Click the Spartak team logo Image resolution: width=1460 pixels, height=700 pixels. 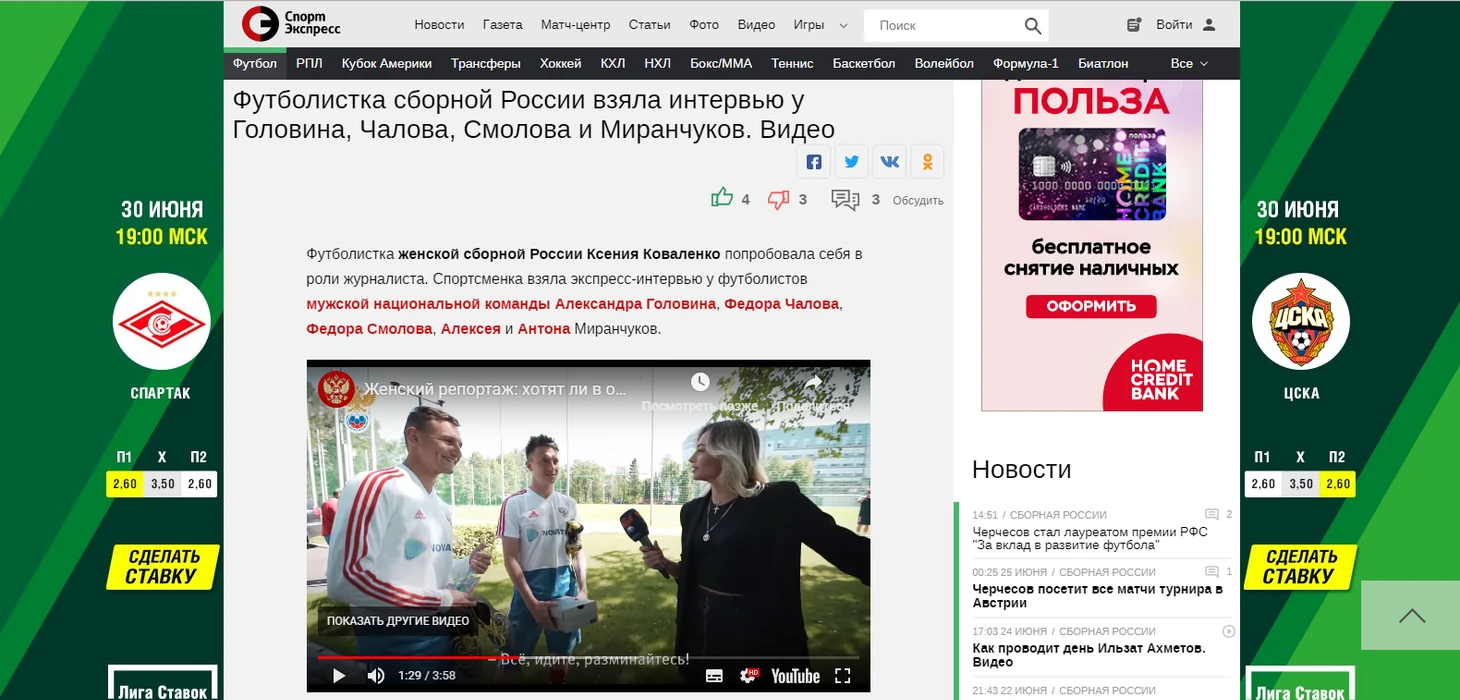click(161, 321)
